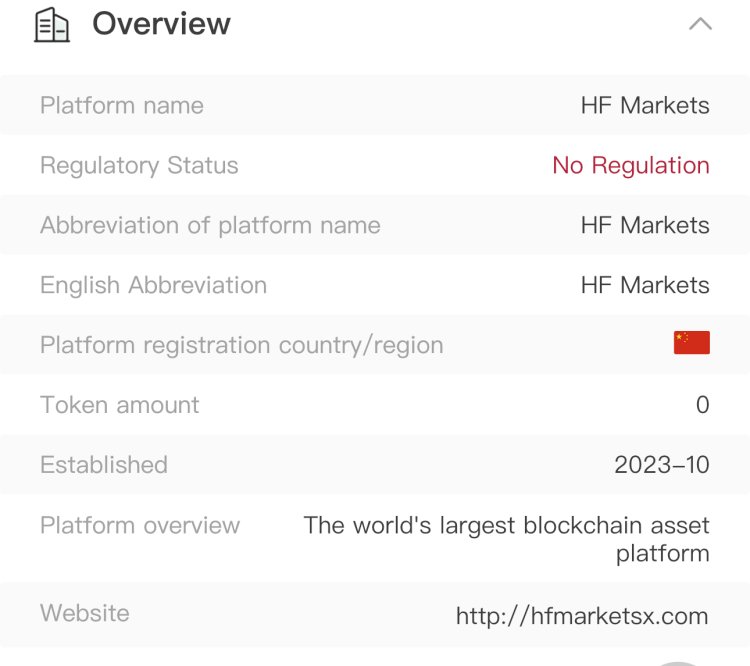Click the building icon beside Overview

52,25
